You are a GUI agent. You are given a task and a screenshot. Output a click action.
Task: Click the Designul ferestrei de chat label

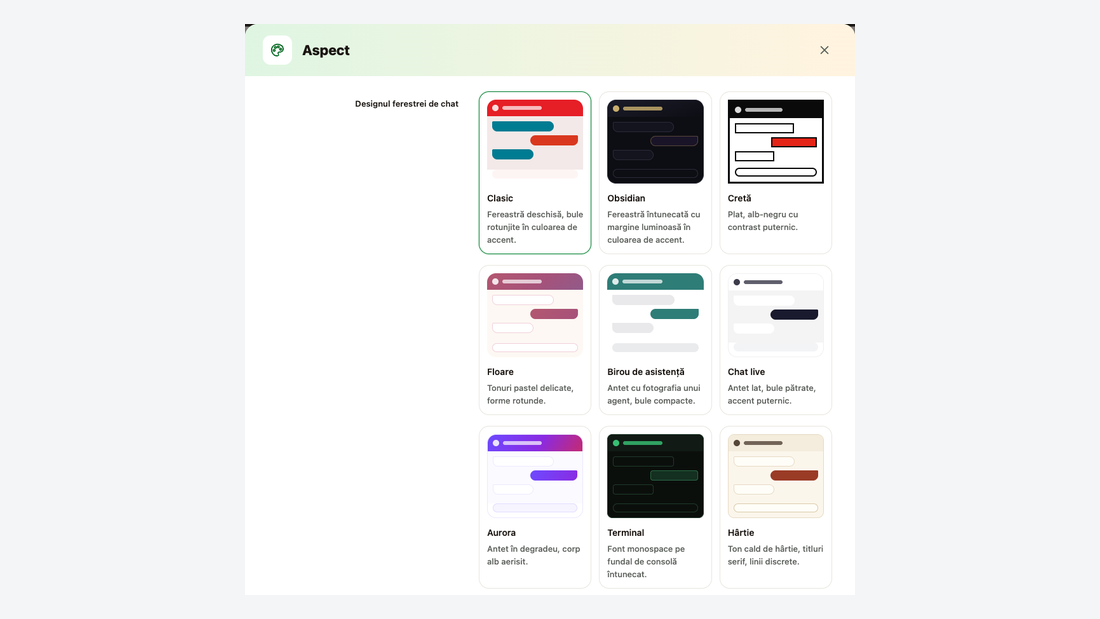coord(407,104)
